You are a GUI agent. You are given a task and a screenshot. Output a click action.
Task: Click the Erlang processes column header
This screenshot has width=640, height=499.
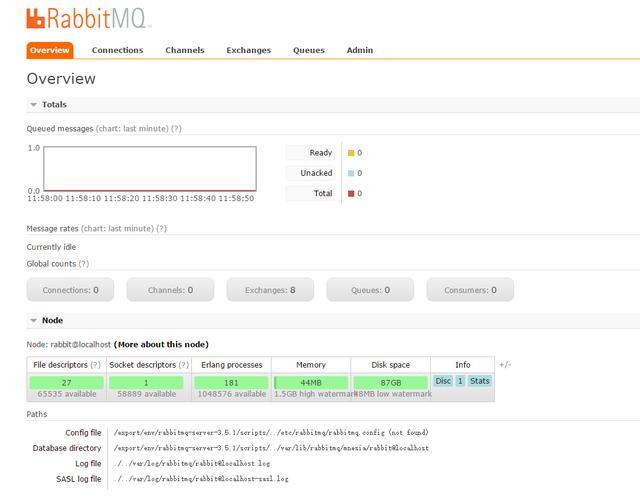231,365
